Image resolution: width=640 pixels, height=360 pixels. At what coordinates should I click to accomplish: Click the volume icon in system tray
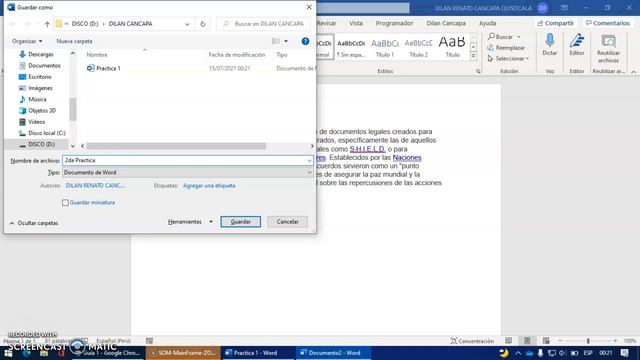pos(562,353)
